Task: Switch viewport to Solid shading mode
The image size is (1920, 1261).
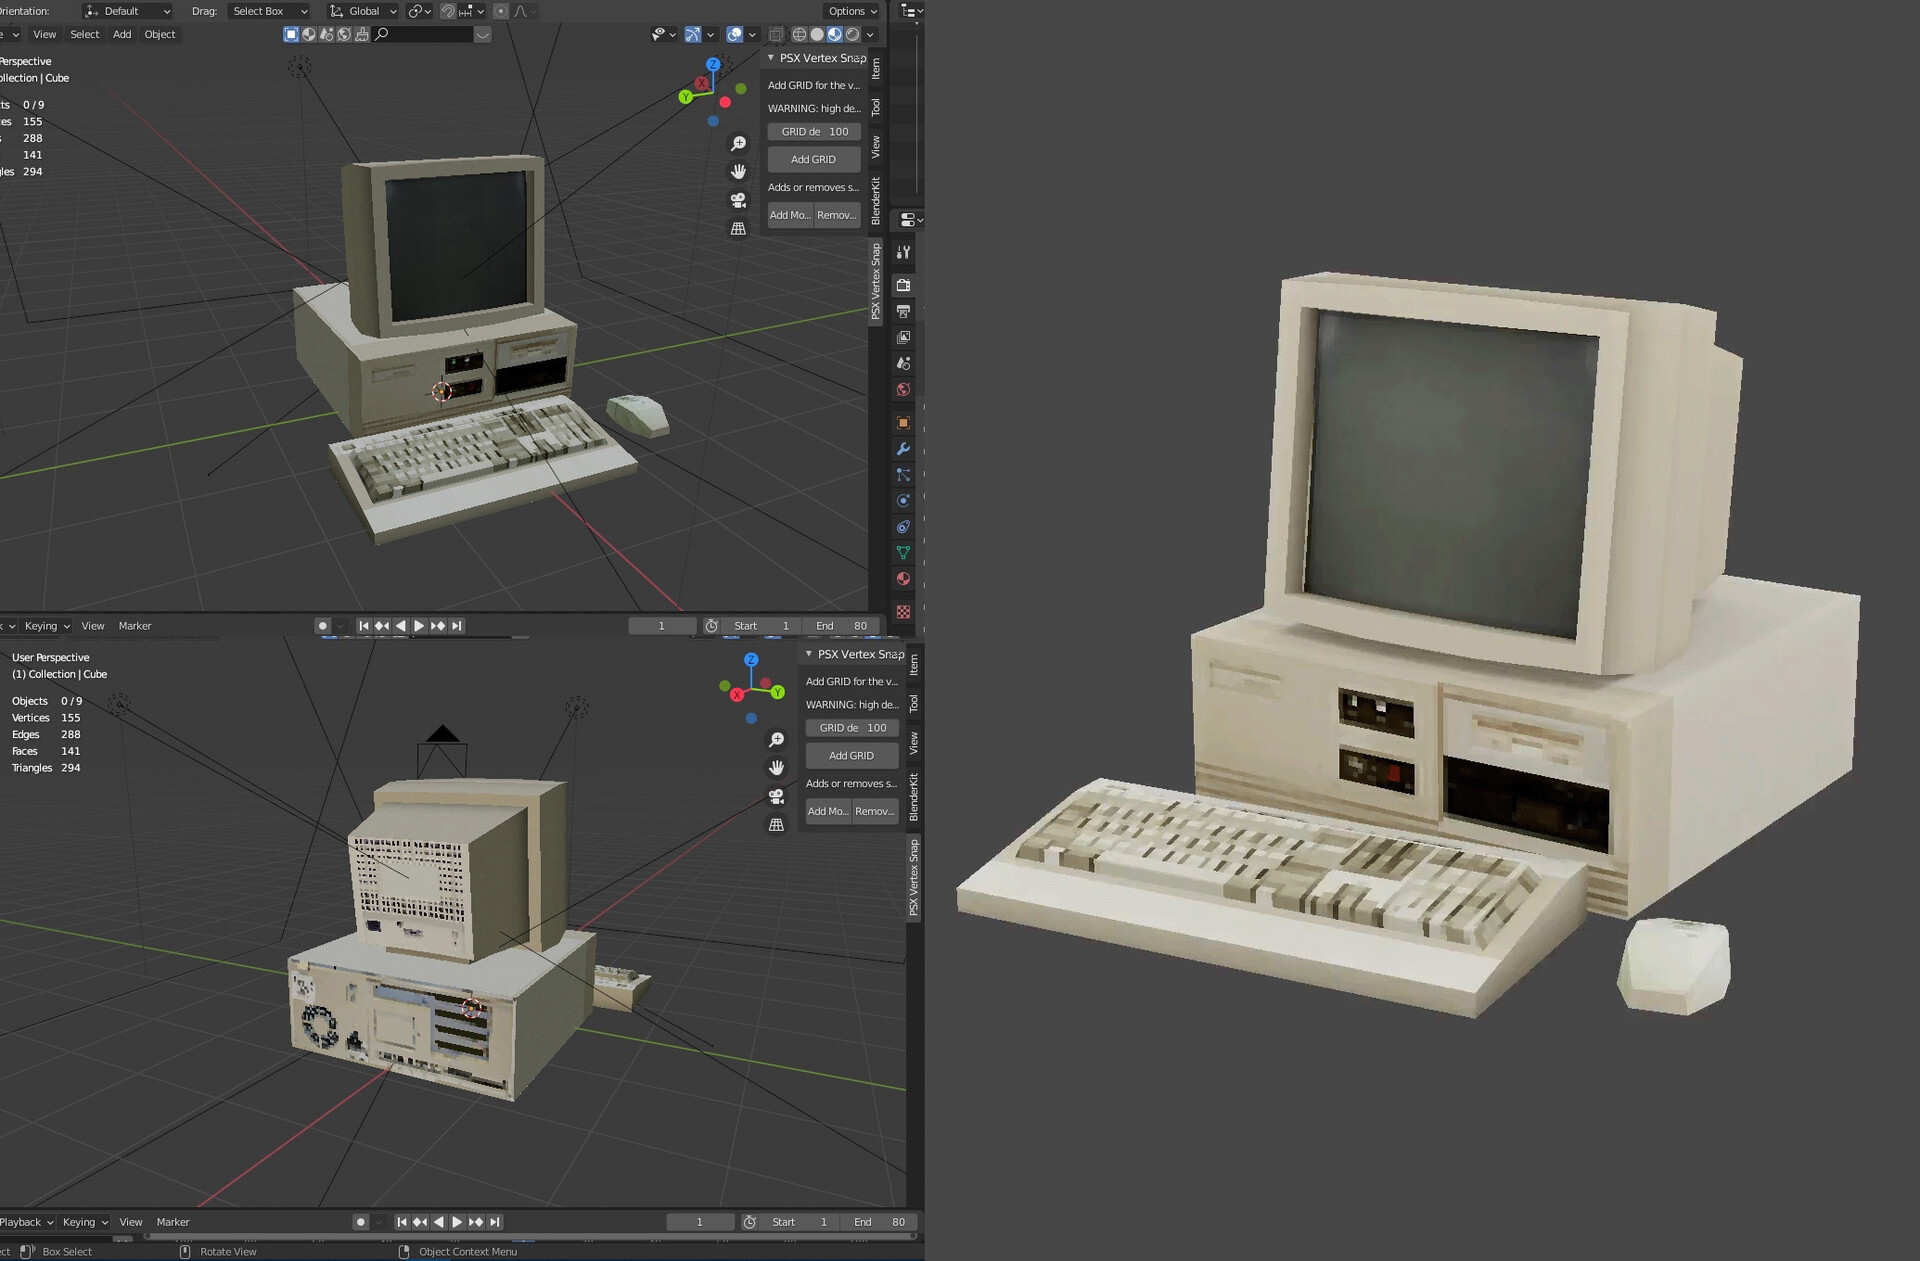Action: [817, 35]
